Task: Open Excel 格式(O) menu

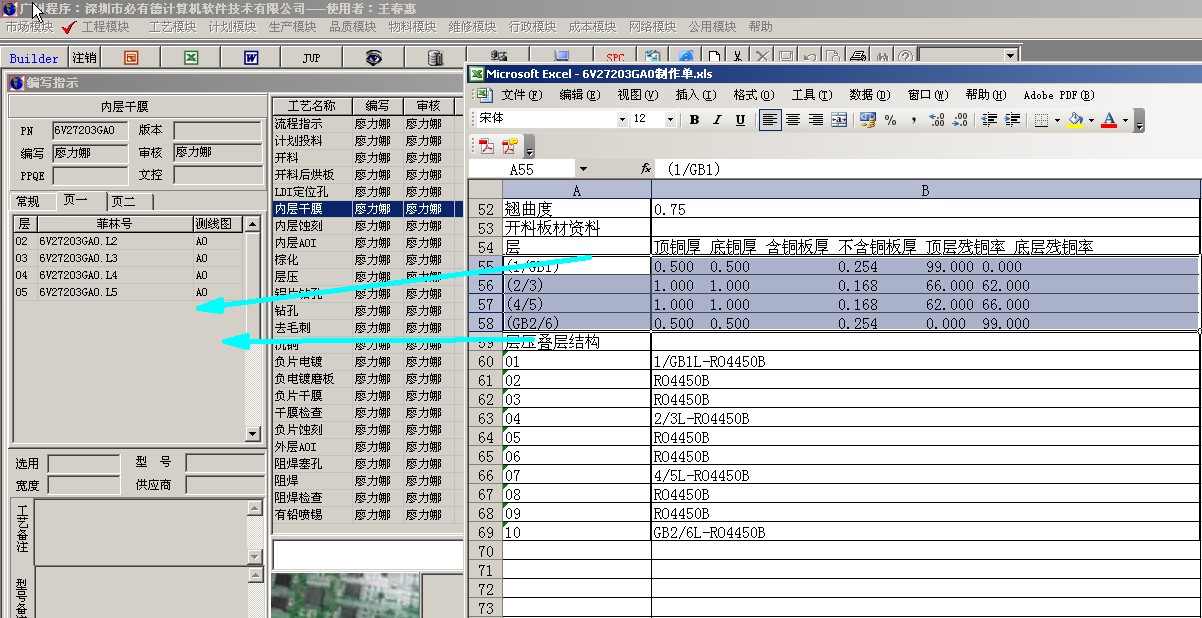Action: [x=753, y=95]
